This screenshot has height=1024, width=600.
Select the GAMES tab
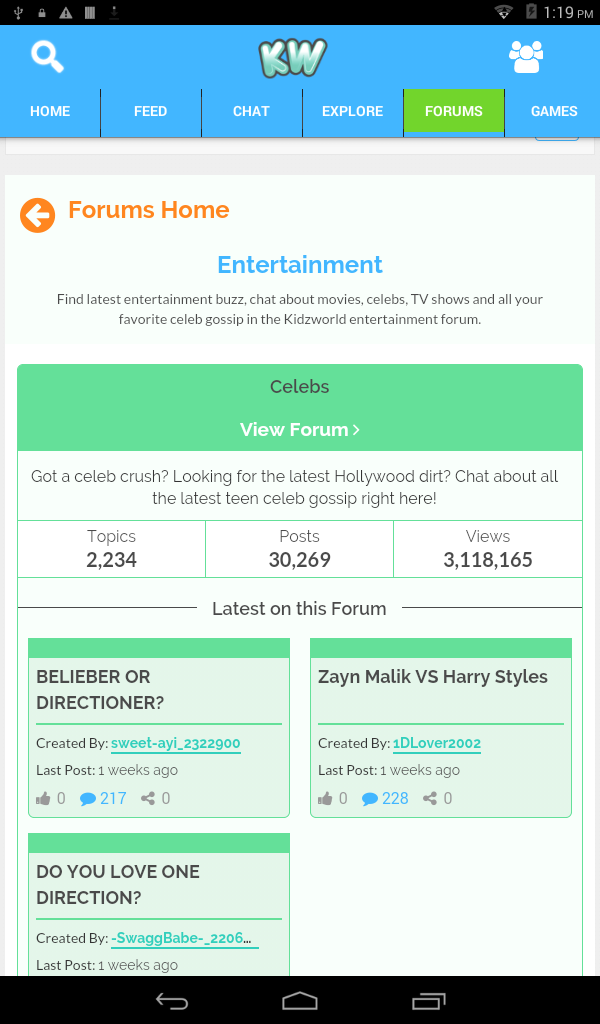(554, 112)
